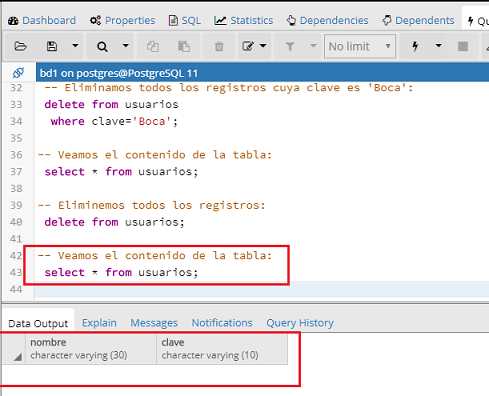
Task: Click the Stop query square icon
Action: coord(463,46)
